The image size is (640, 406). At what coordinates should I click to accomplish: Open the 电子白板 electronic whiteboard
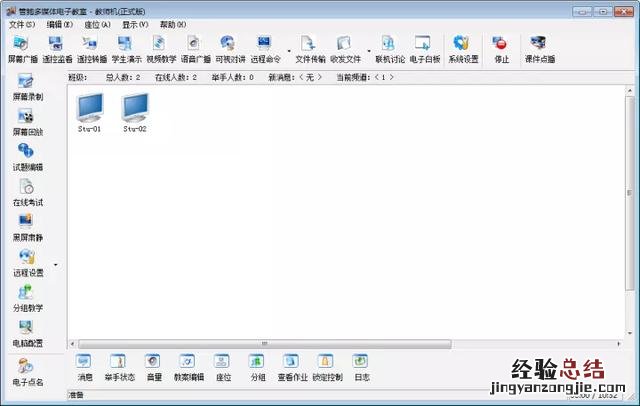click(x=424, y=49)
